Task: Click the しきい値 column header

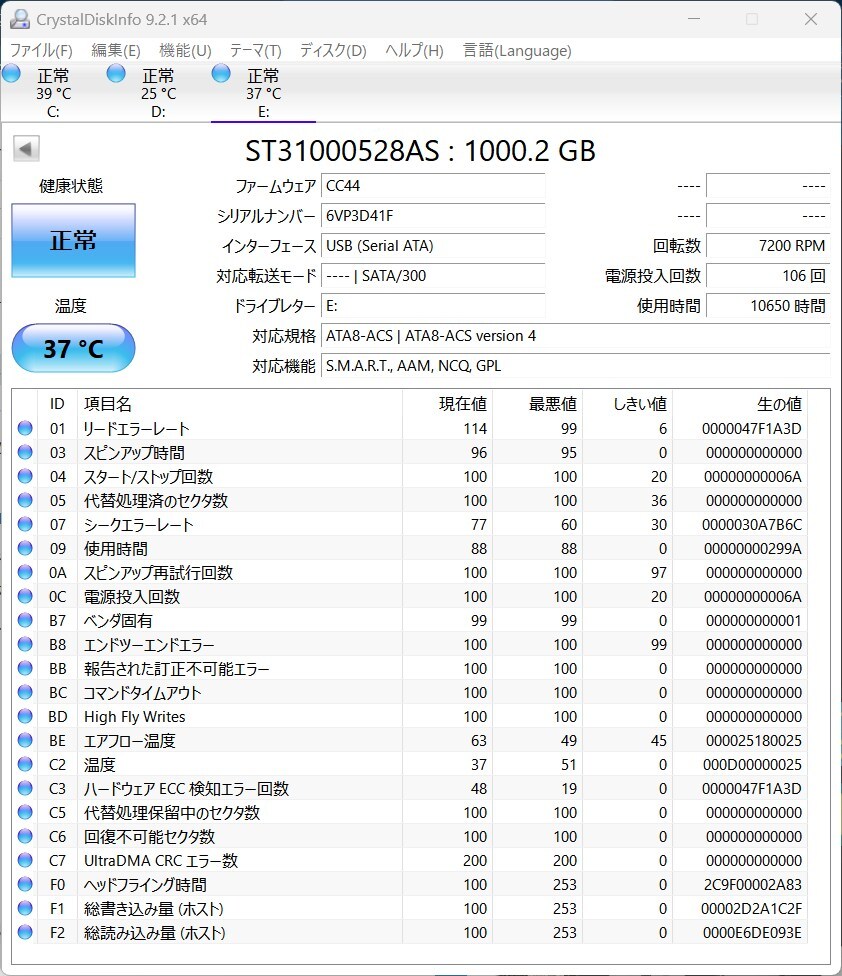Action: coord(627,403)
